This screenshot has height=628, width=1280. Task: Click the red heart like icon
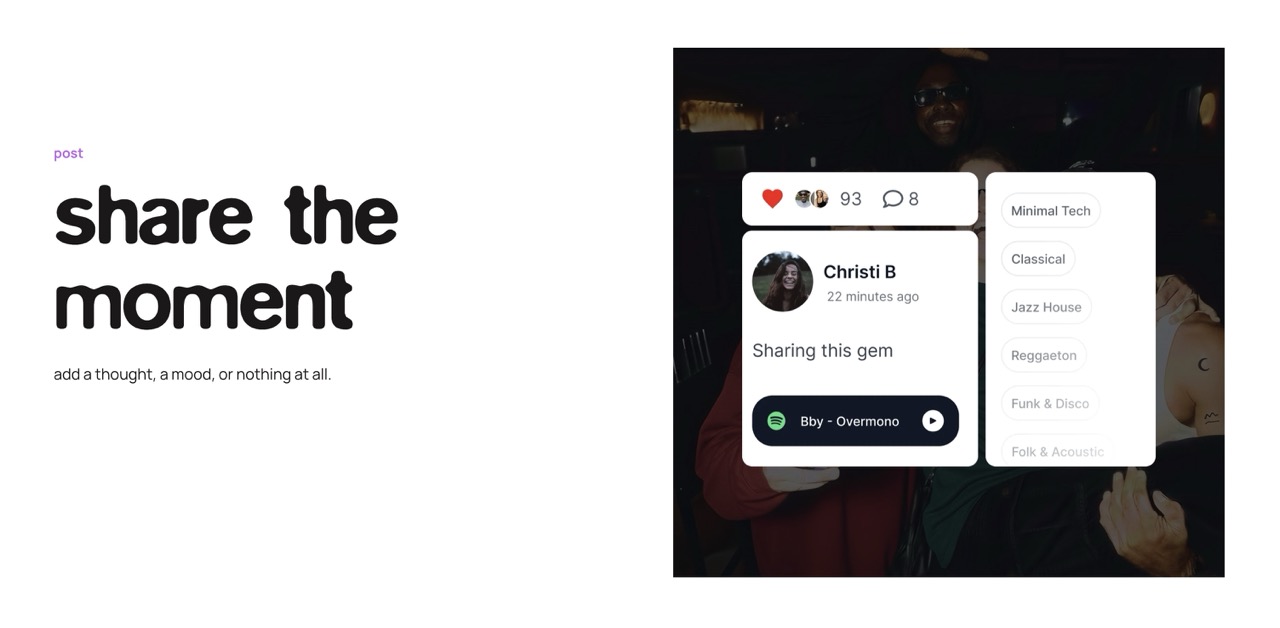tap(772, 198)
